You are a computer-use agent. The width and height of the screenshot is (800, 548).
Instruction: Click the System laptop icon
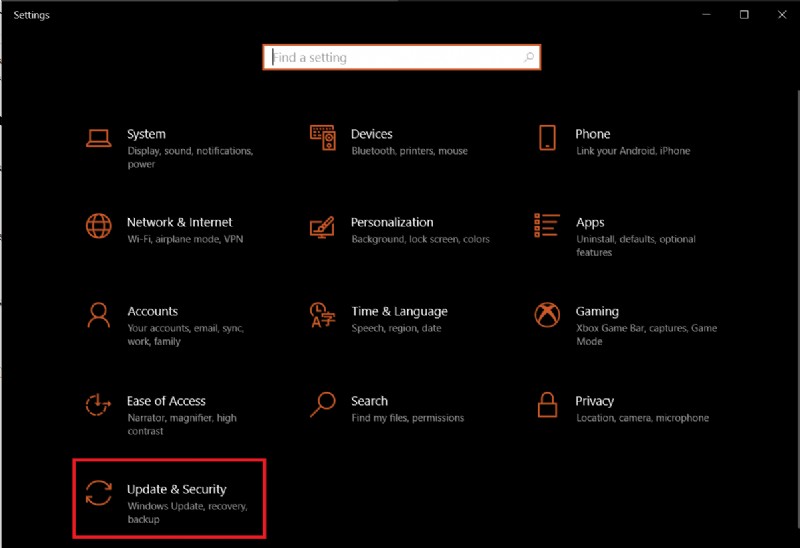coord(98,138)
